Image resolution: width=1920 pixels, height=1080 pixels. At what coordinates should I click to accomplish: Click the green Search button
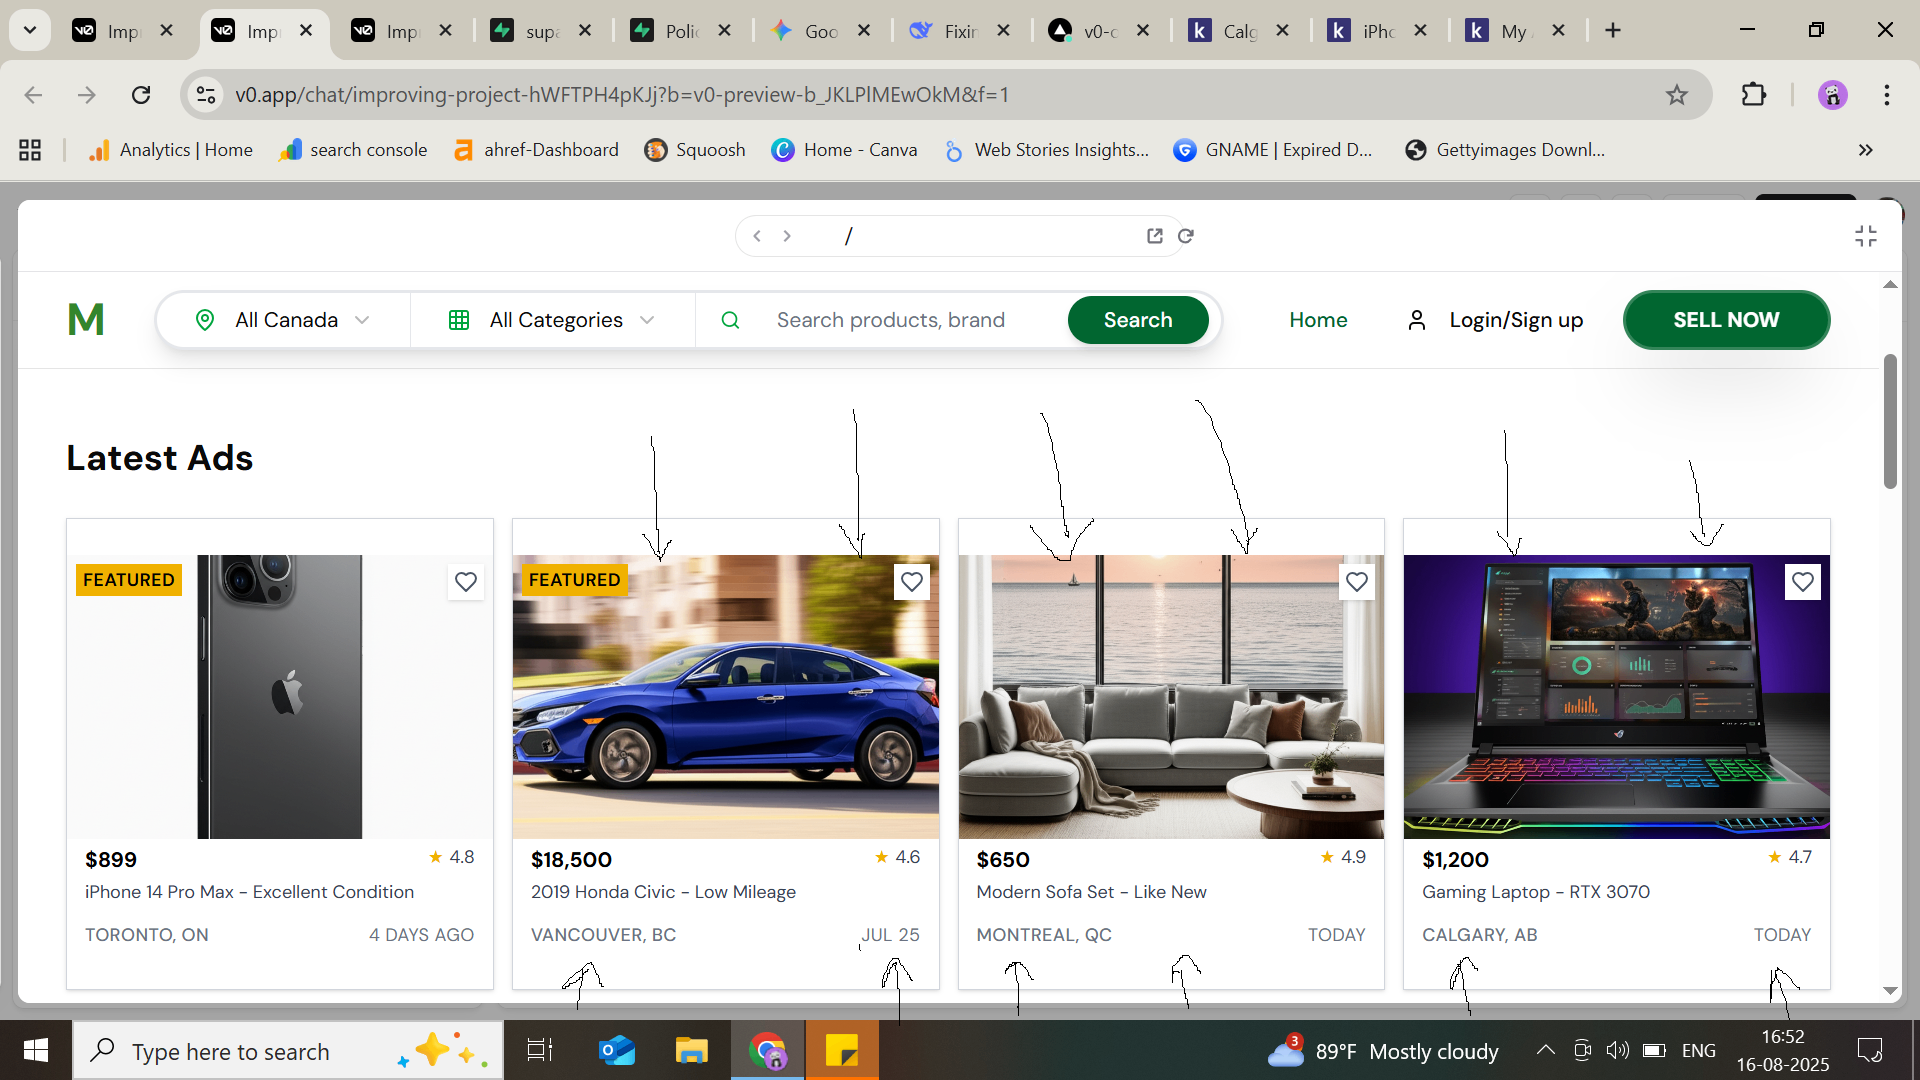[1137, 319]
